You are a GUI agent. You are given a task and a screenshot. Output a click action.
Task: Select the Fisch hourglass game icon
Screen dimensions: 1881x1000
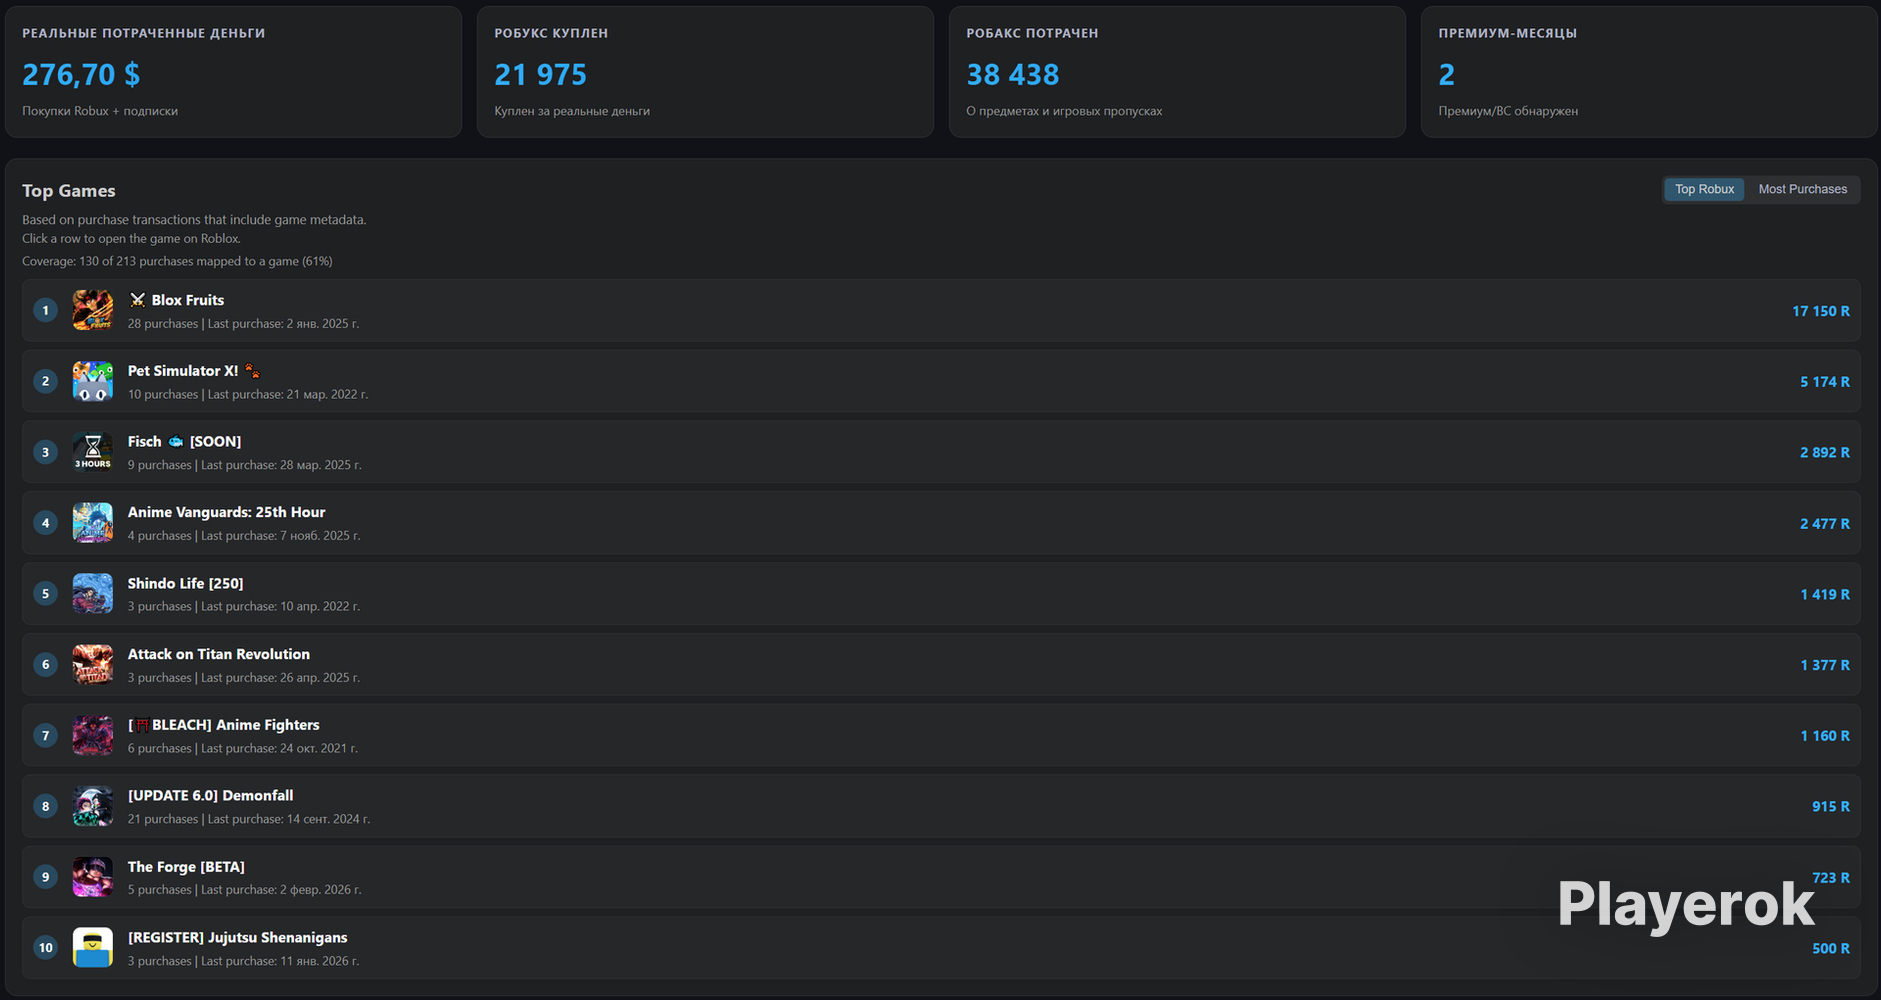(92, 452)
